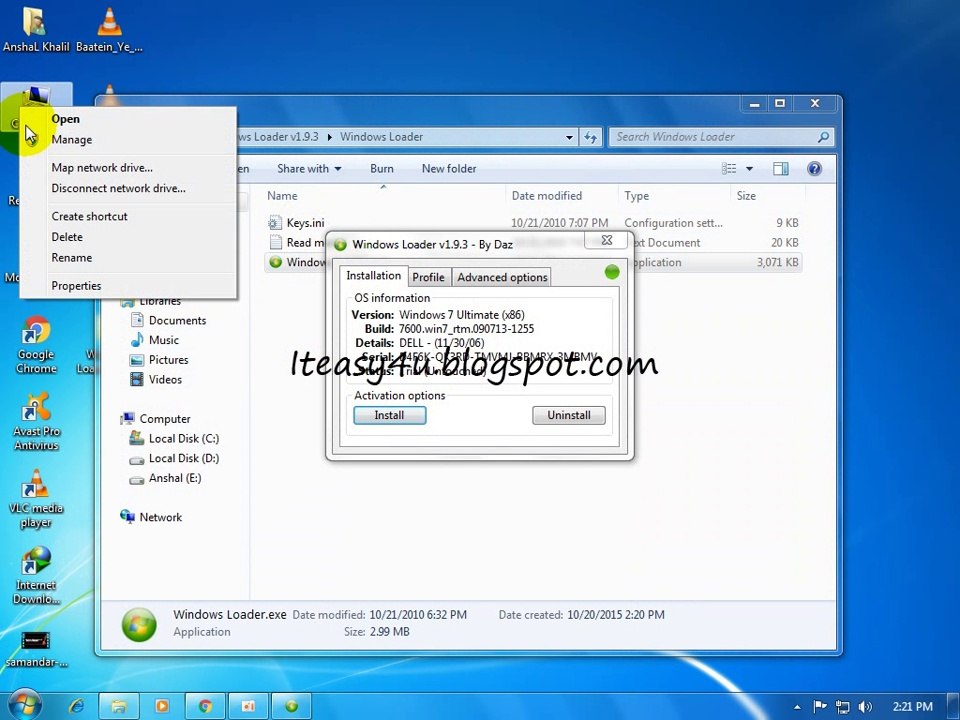This screenshot has height=720, width=960.
Task: Switch to Windows Loader taskbar button
Action: point(291,706)
